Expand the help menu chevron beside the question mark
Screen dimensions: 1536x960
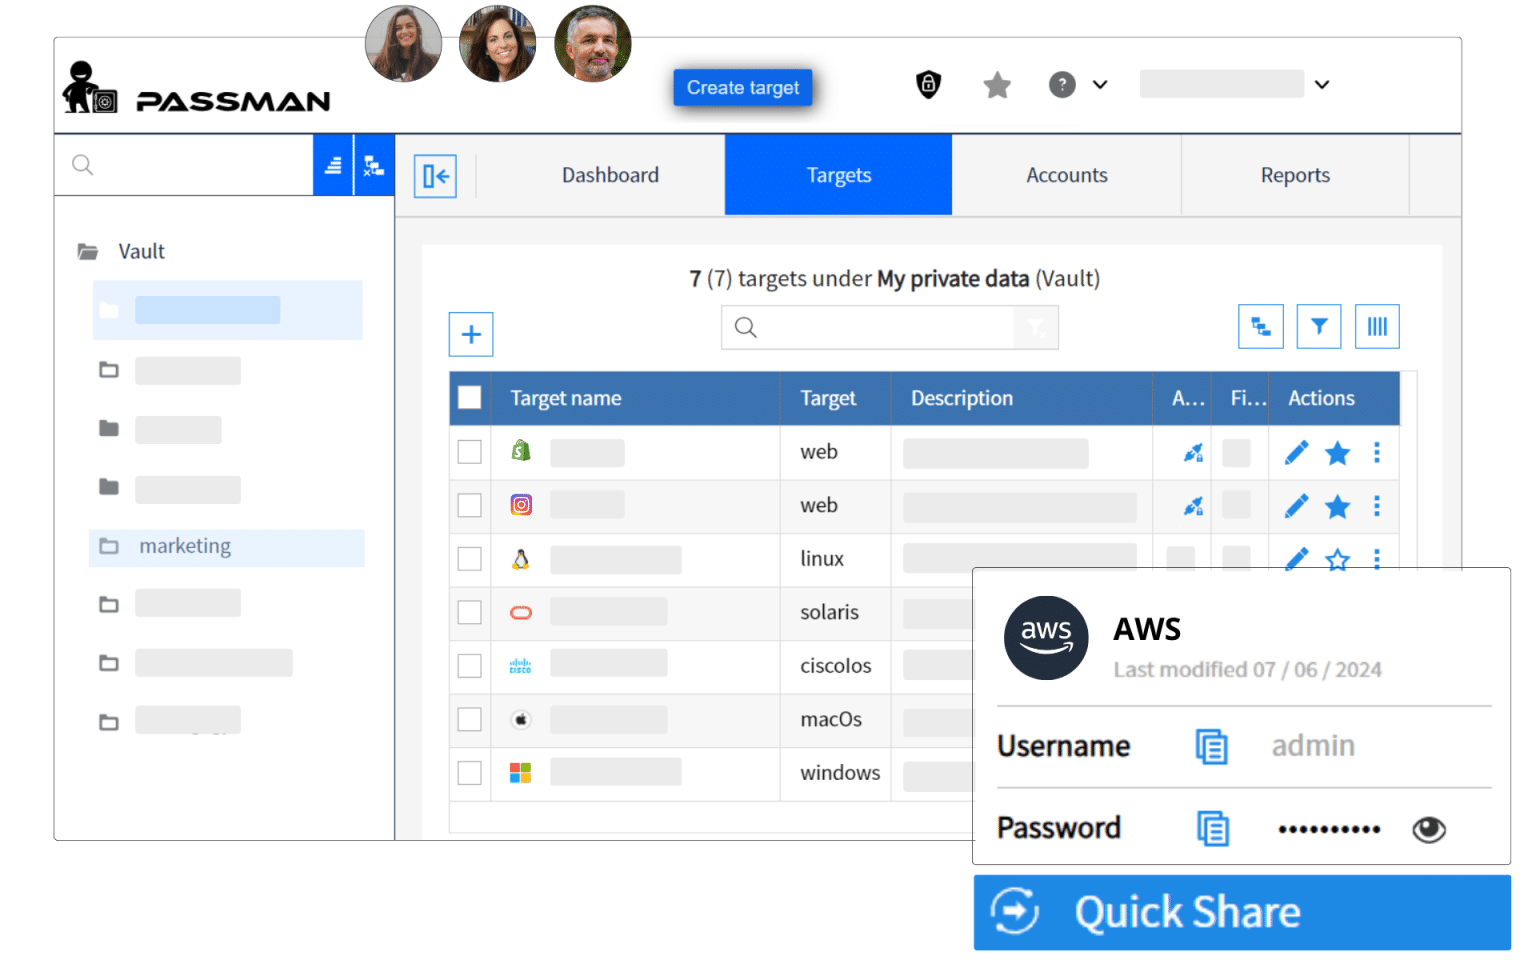tap(1100, 84)
